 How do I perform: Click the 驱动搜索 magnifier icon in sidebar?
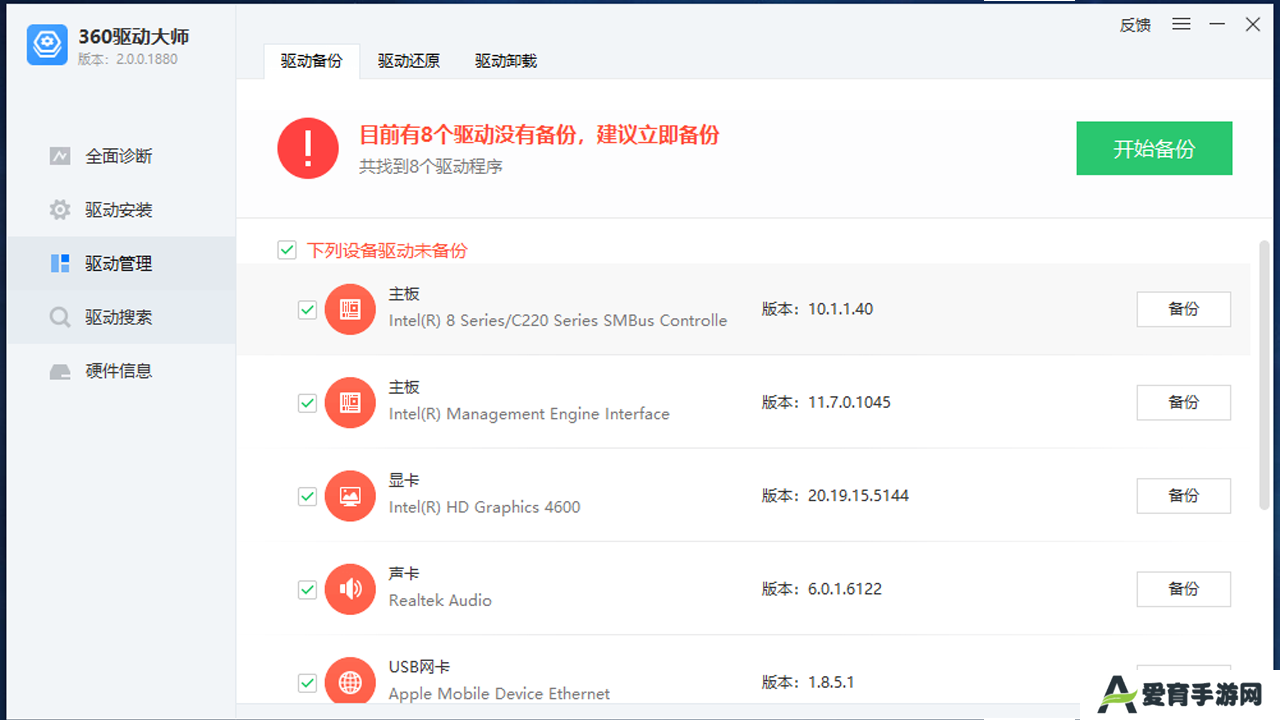click(60, 317)
